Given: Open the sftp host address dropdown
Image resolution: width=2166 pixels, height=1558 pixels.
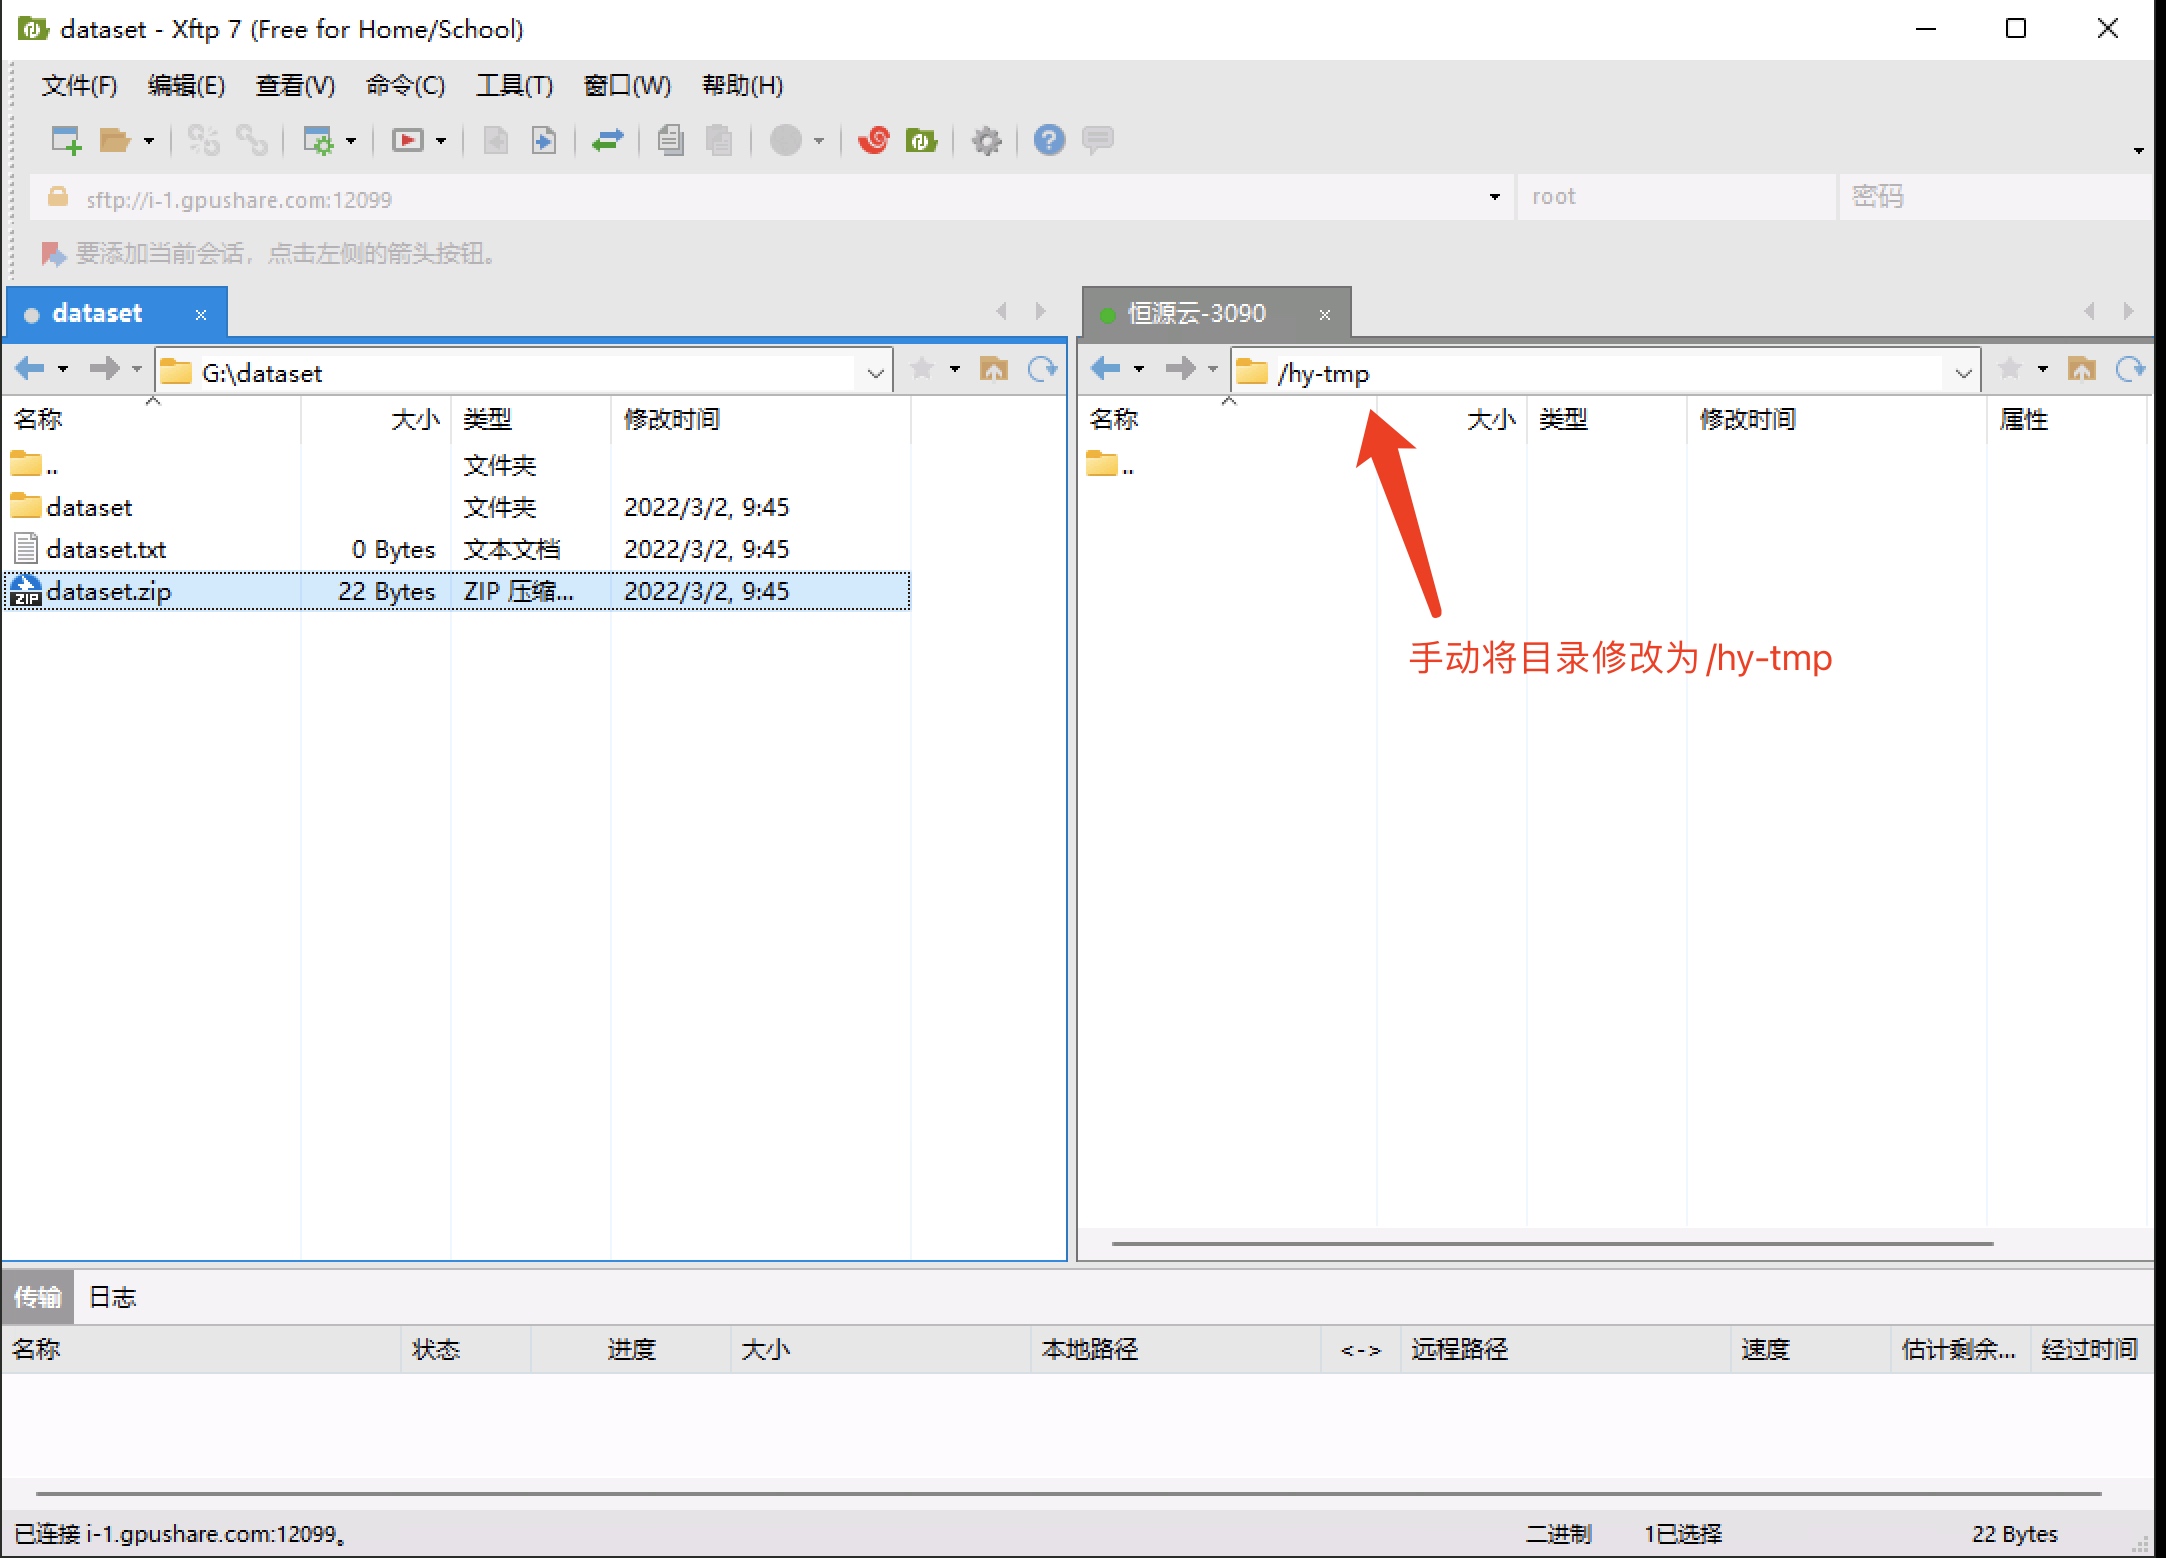Looking at the screenshot, I should pyautogui.click(x=1494, y=197).
